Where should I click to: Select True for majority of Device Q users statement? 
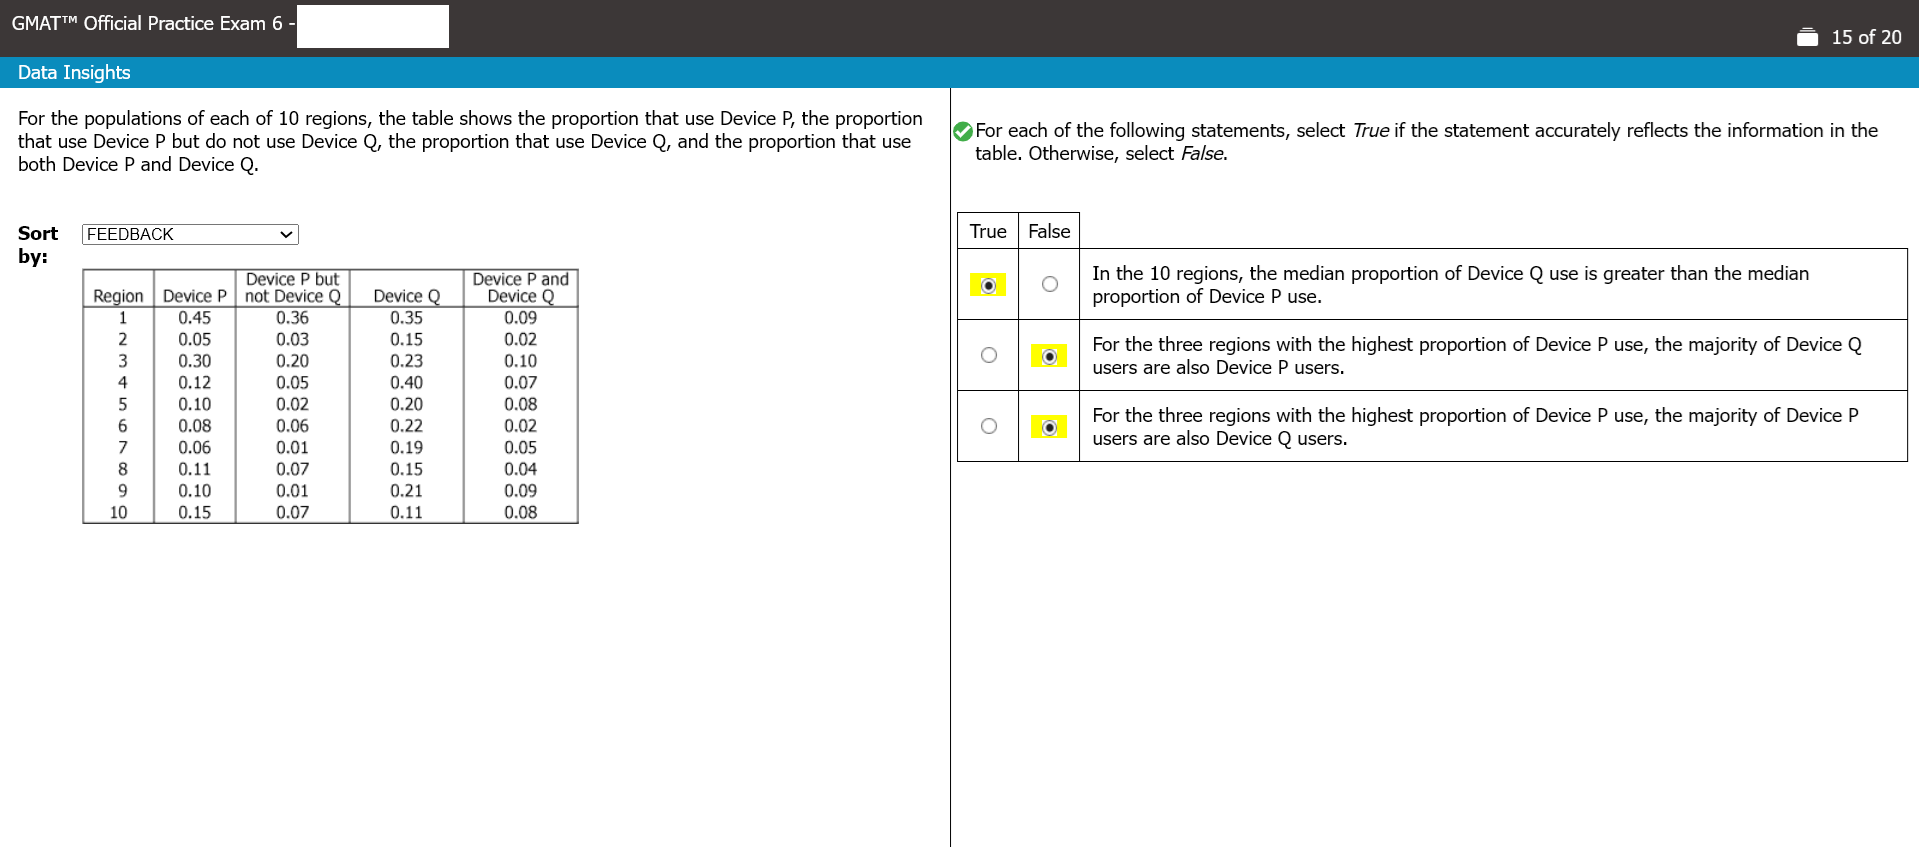(988, 356)
